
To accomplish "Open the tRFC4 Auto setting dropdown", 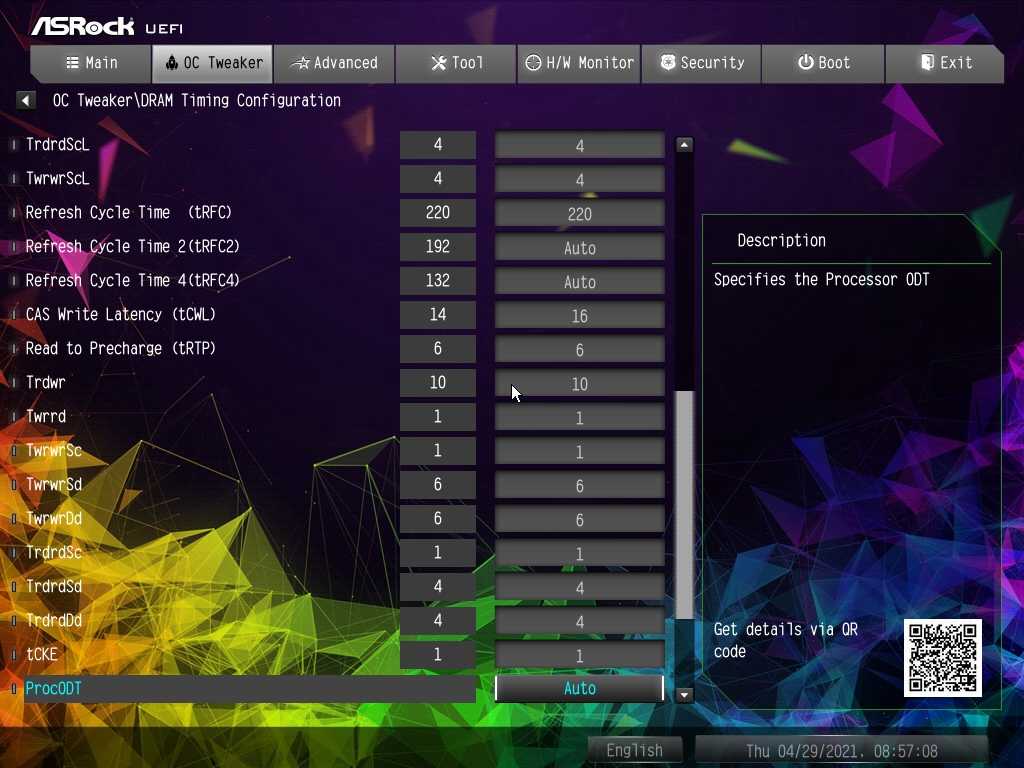I will (x=579, y=282).
